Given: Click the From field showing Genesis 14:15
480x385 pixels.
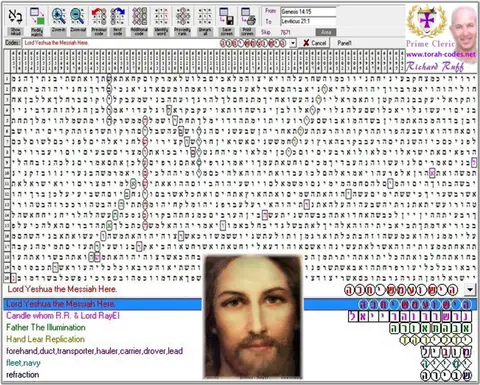Looking at the screenshot, I should (x=308, y=12).
